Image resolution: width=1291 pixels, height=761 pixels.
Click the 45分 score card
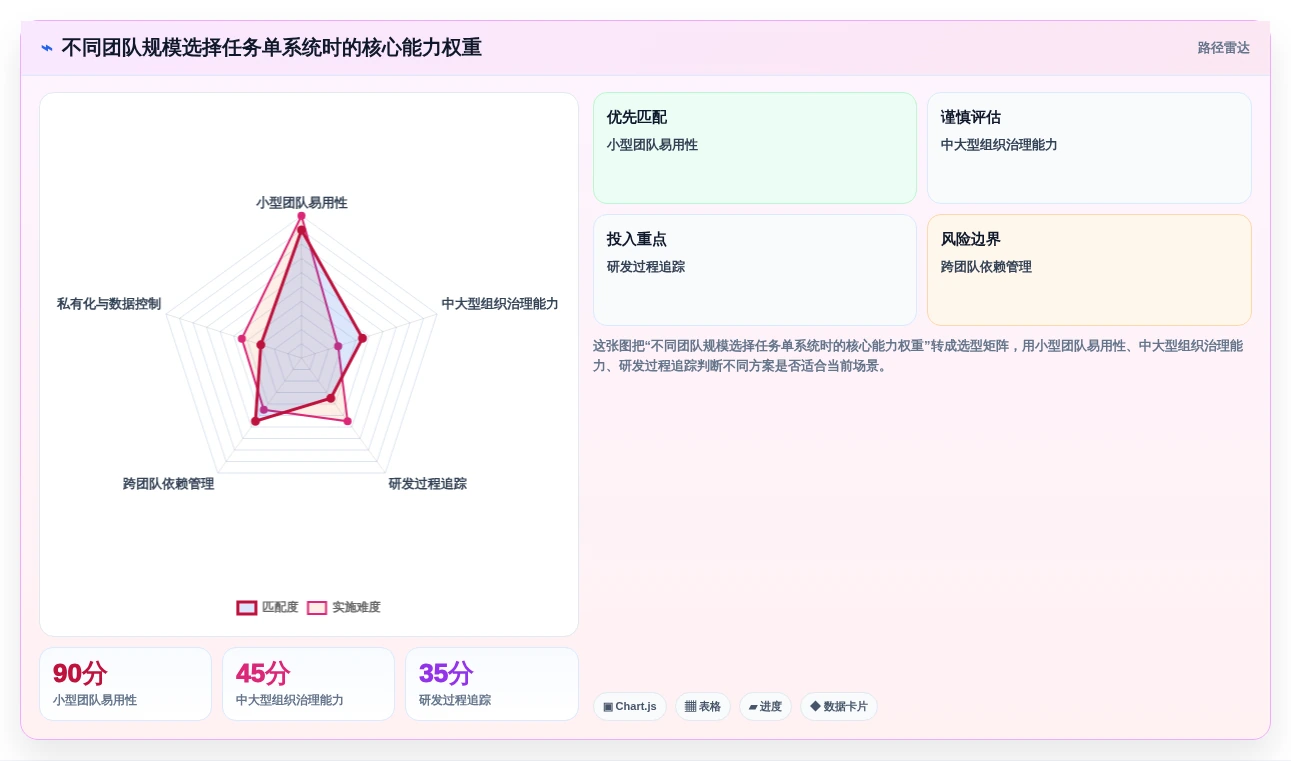308,684
